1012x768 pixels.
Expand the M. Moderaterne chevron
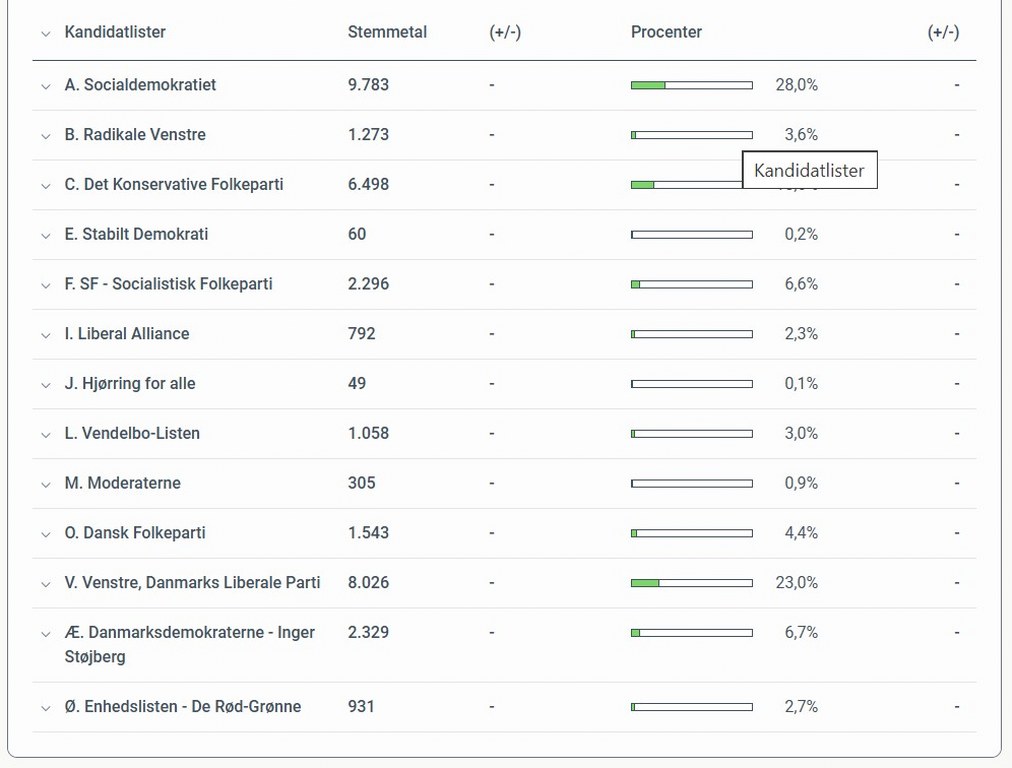45,484
